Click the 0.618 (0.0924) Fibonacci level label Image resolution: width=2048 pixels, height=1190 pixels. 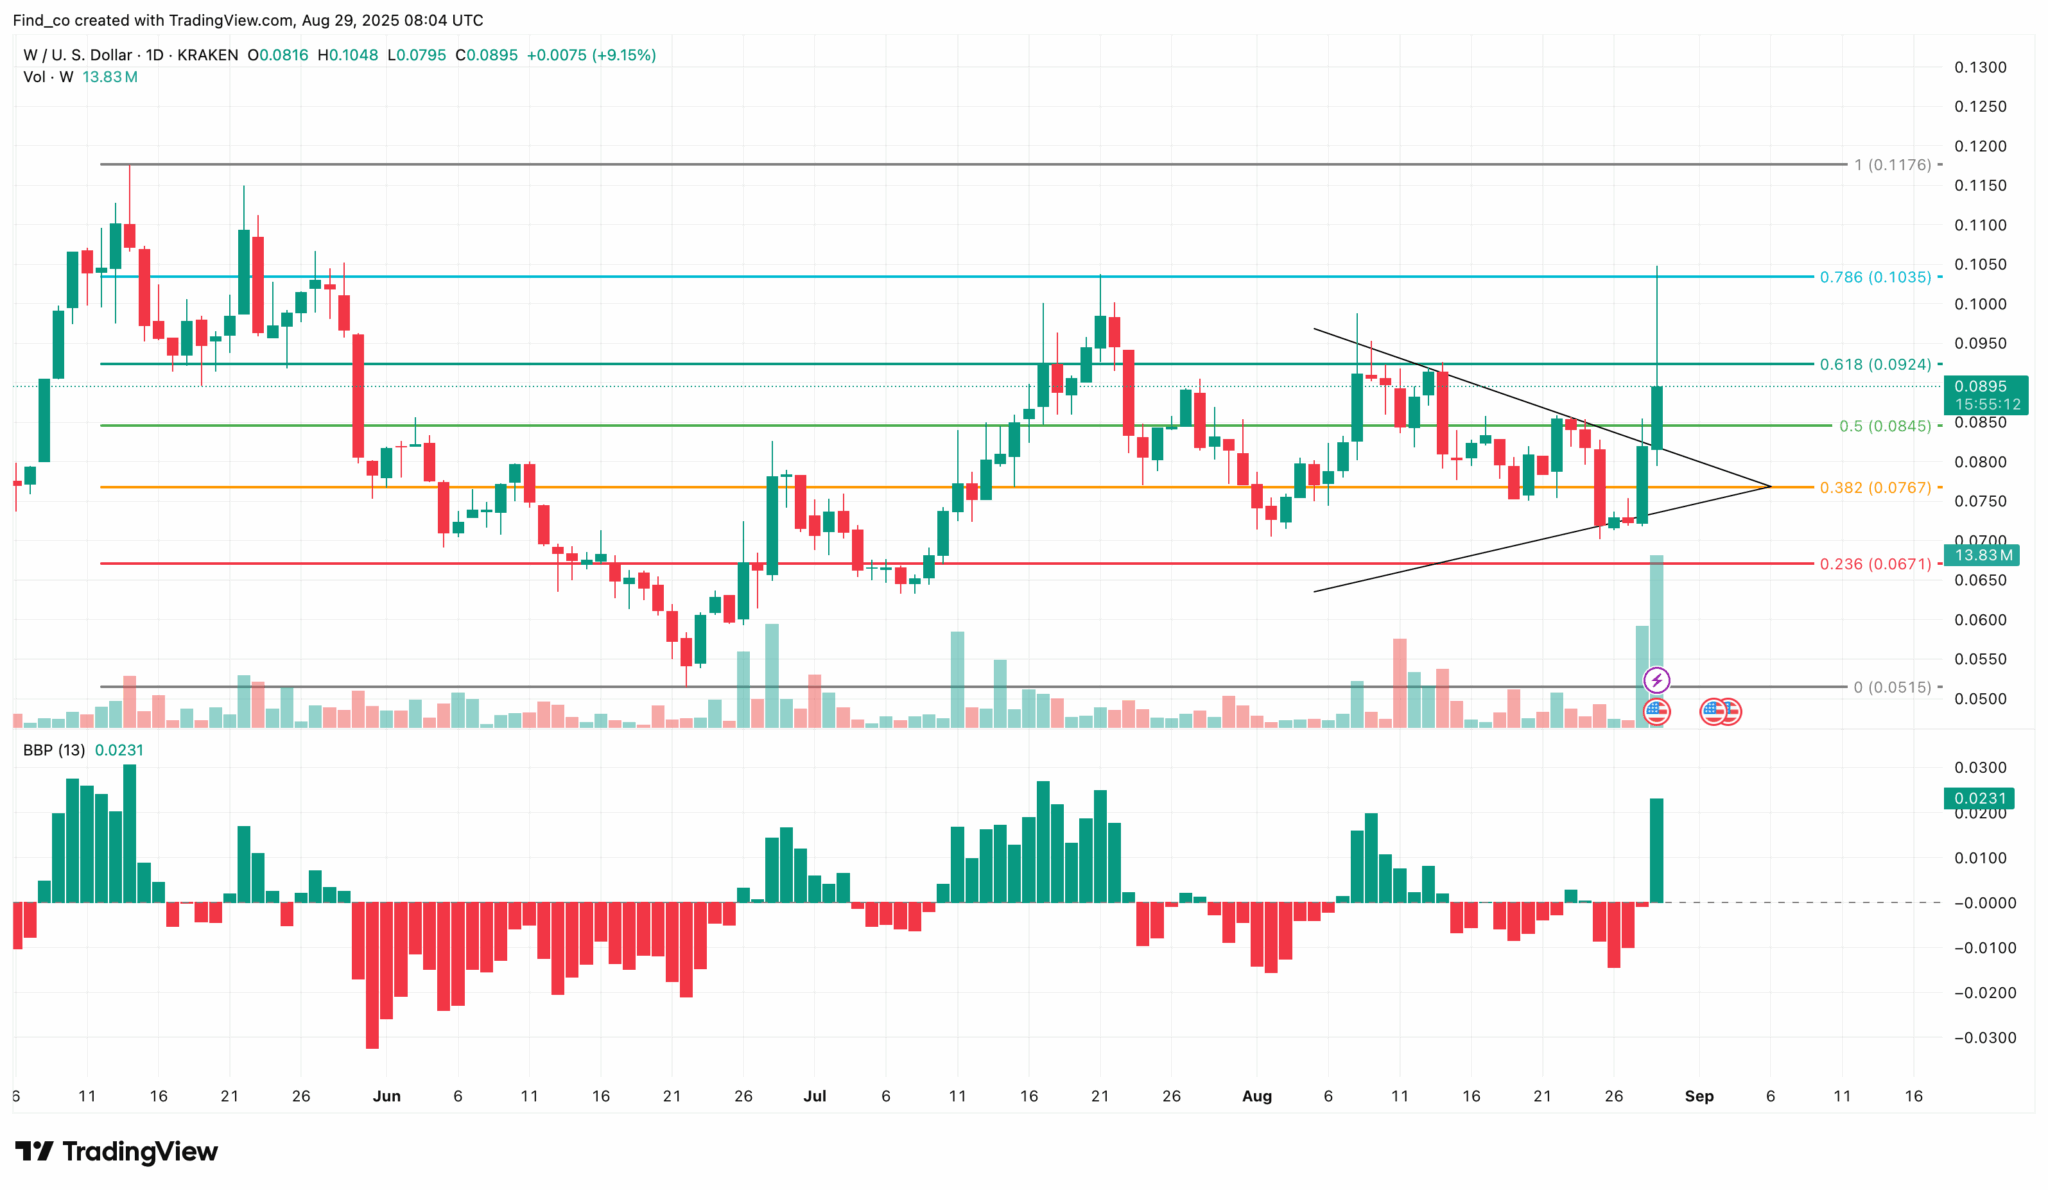click(1877, 364)
